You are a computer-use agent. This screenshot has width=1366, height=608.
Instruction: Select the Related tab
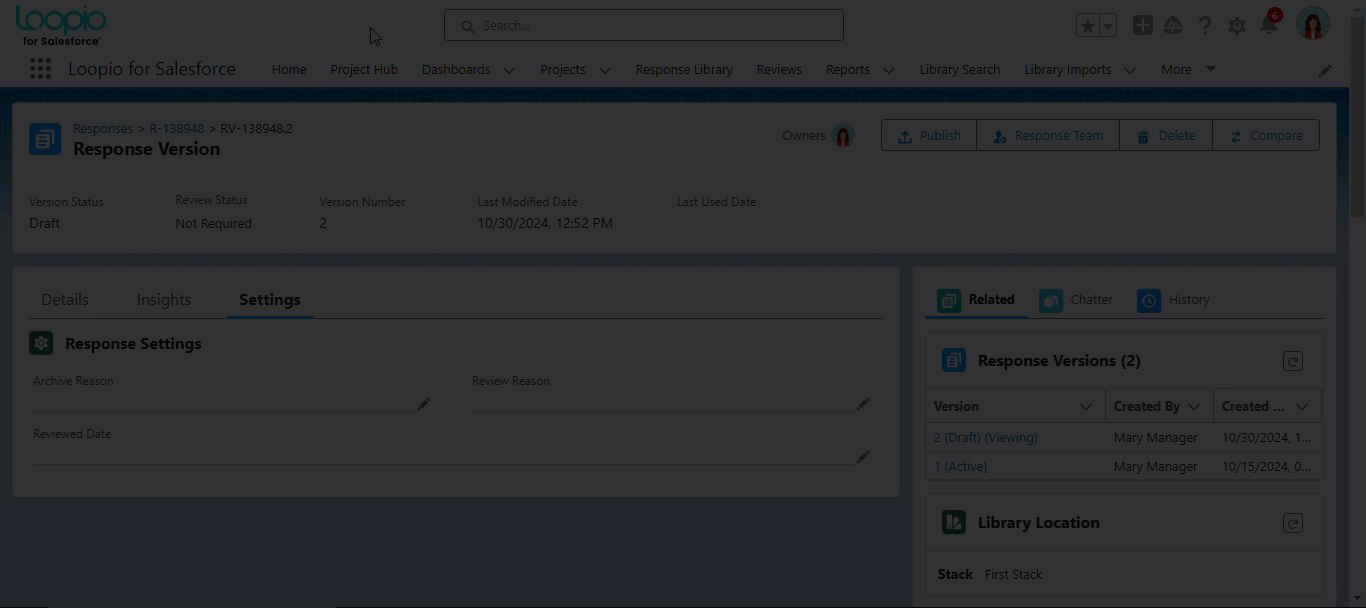click(976, 300)
